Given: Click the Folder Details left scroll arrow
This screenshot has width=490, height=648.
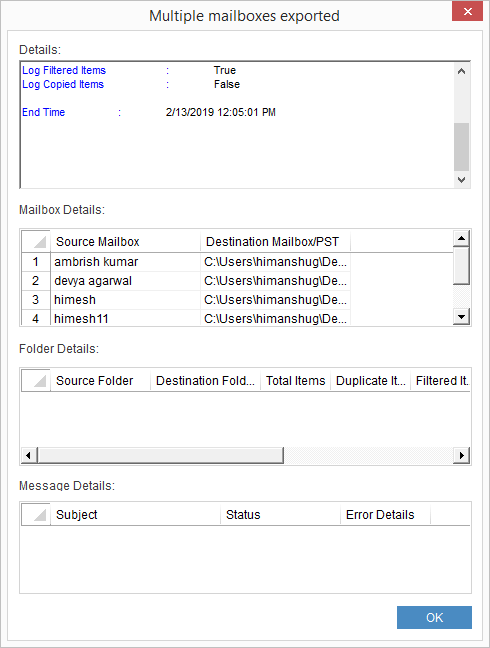Looking at the screenshot, I should [29, 455].
